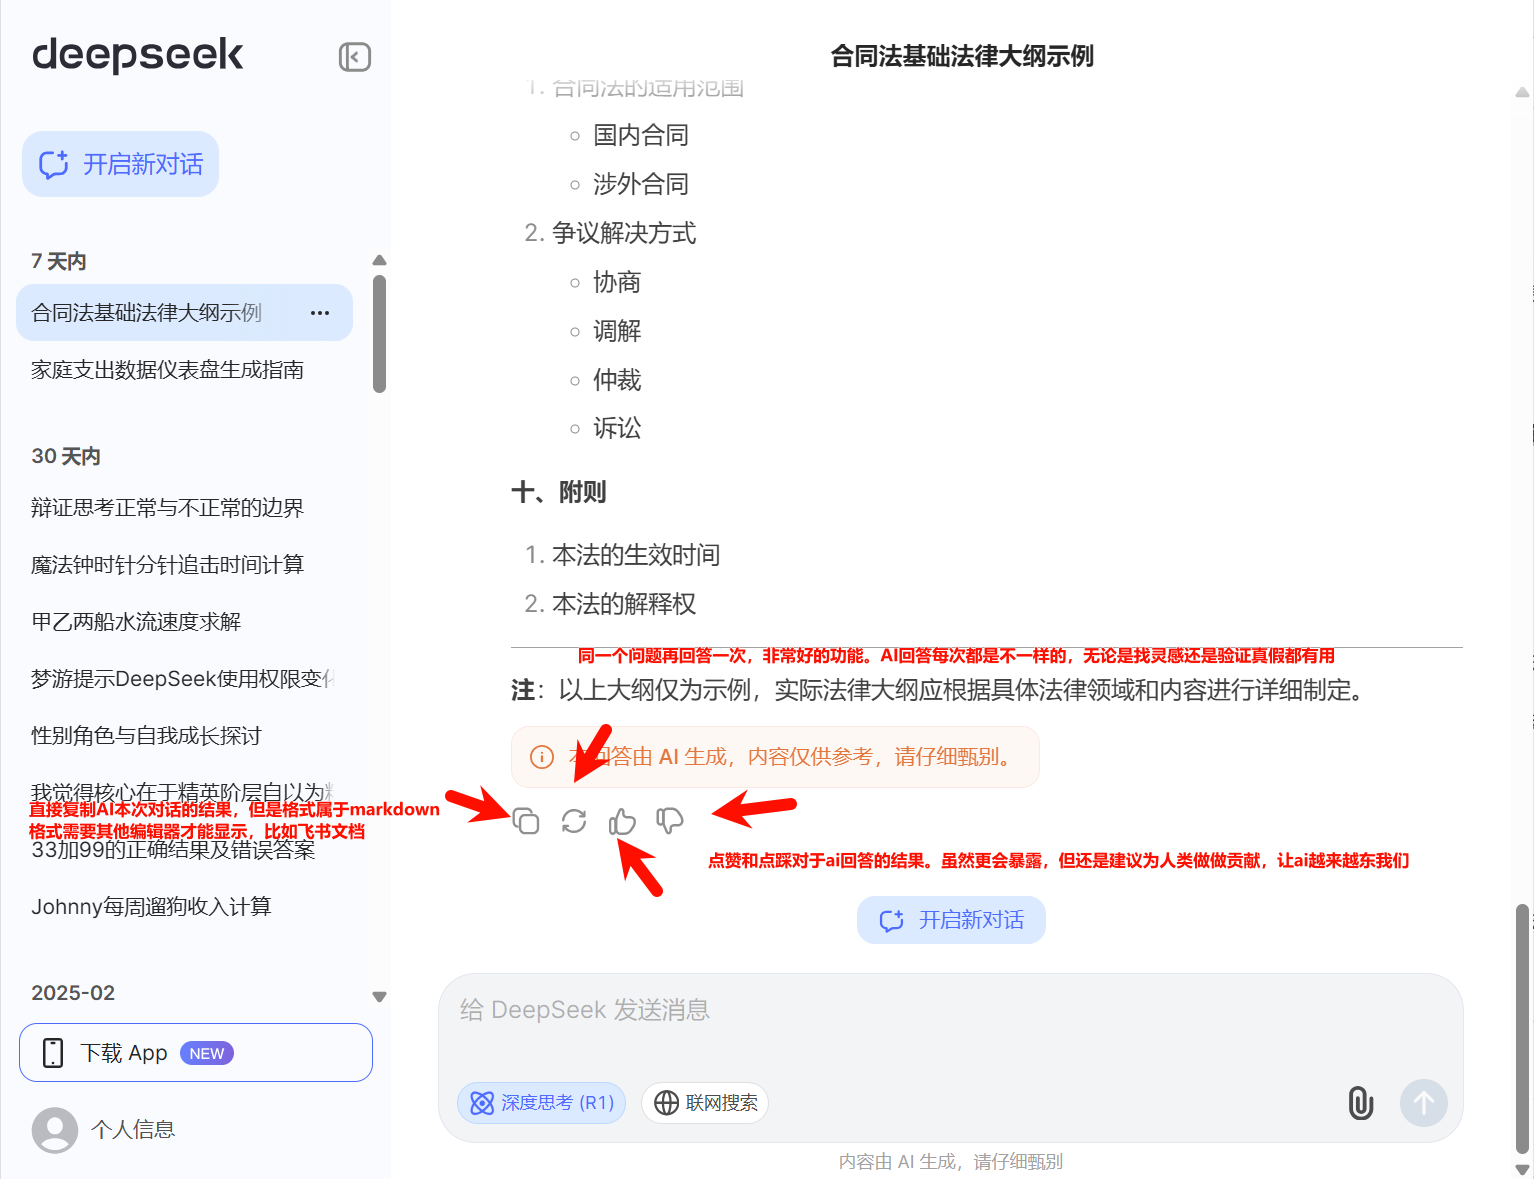
Task: Click the message input field
Action: tap(950, 1010)
